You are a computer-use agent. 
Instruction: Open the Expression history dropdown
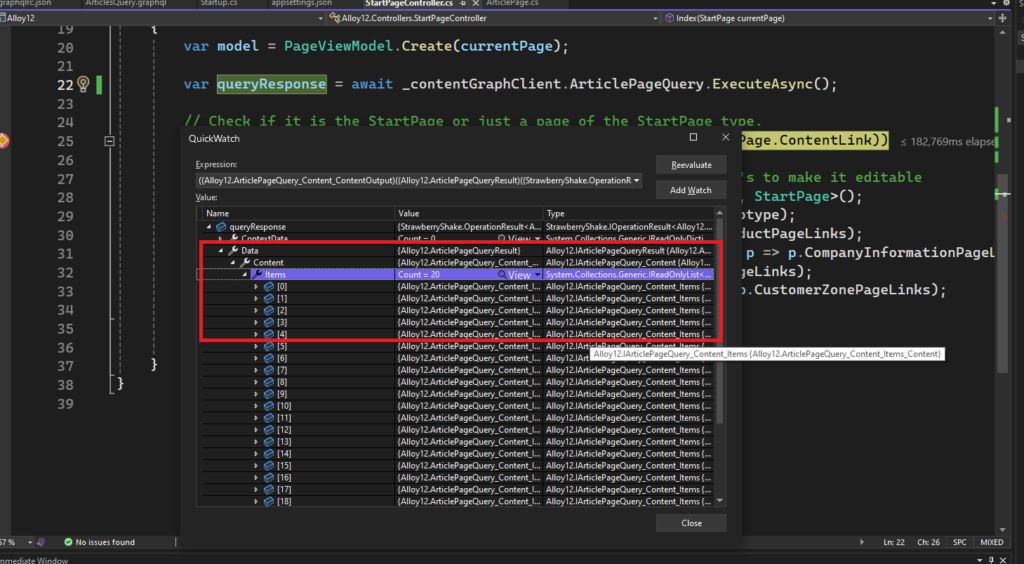tap(637, 181)
